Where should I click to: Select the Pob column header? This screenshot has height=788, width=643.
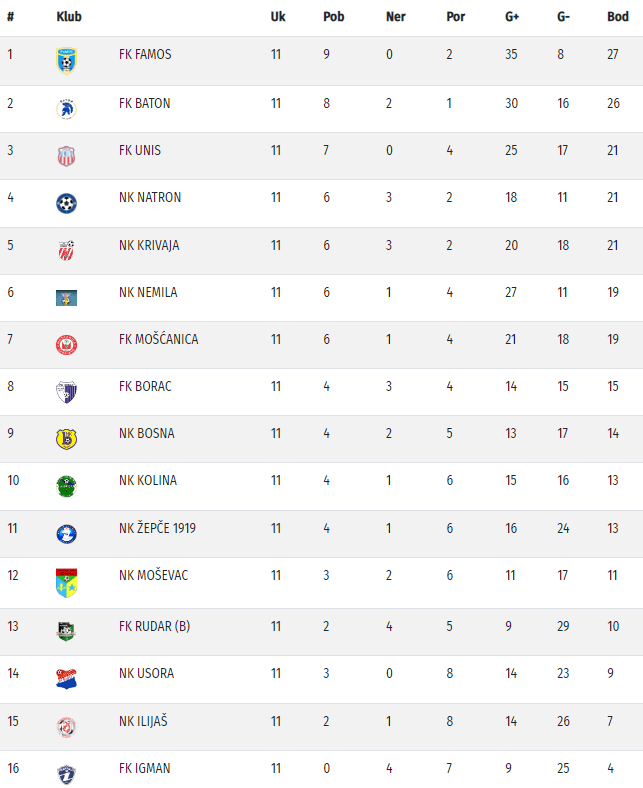click(334, 17)
